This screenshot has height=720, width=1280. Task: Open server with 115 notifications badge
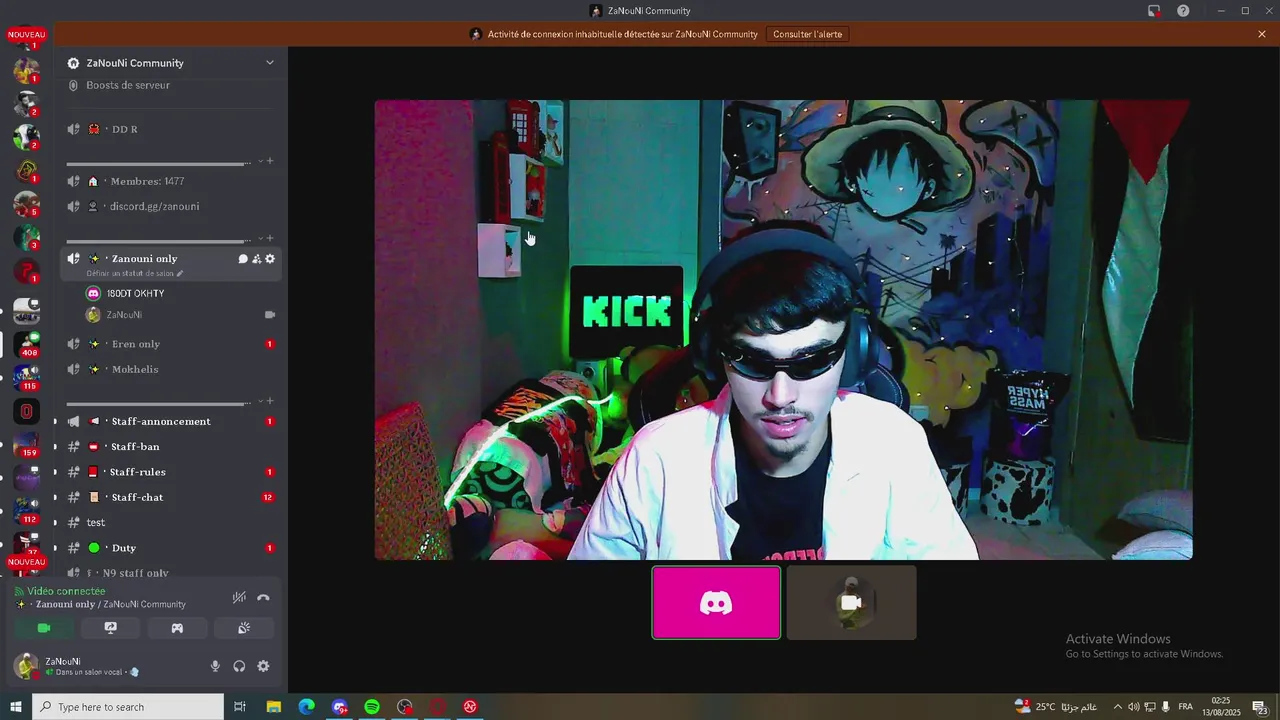point(27,378)
